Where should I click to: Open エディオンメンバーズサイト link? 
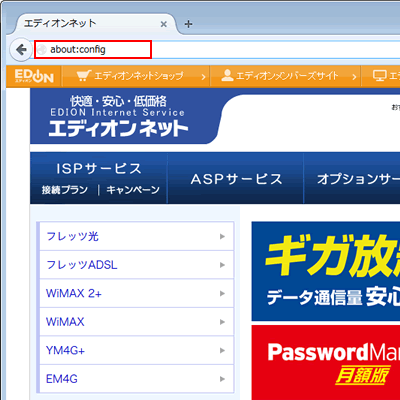click(x=287, y=76)
